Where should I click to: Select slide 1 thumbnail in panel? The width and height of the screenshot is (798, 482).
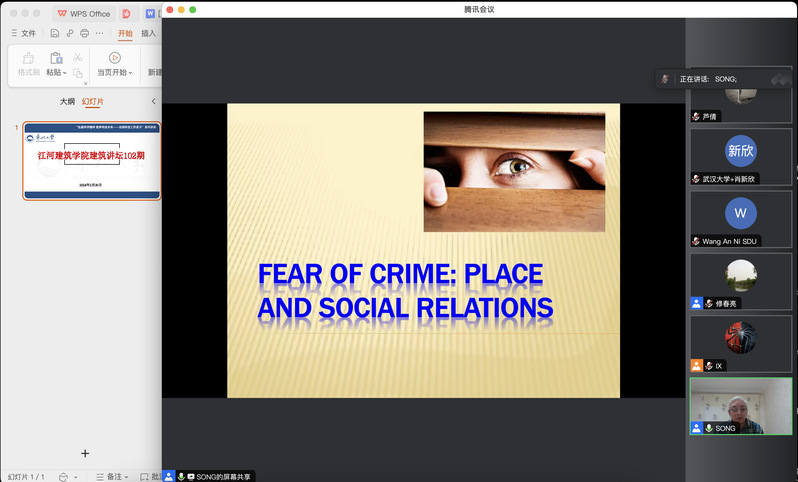pyautogui.click(x=92, y=160)
